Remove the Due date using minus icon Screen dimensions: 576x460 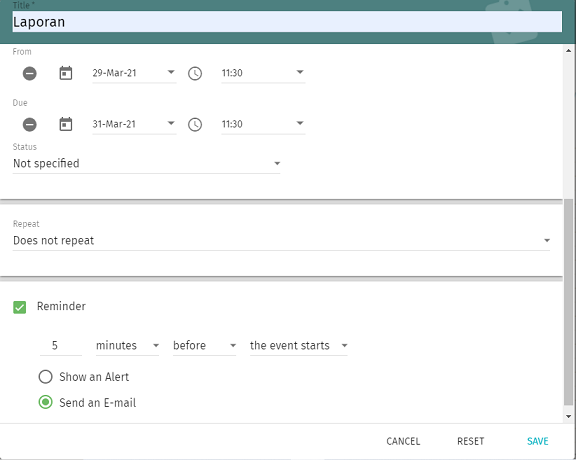30,125
